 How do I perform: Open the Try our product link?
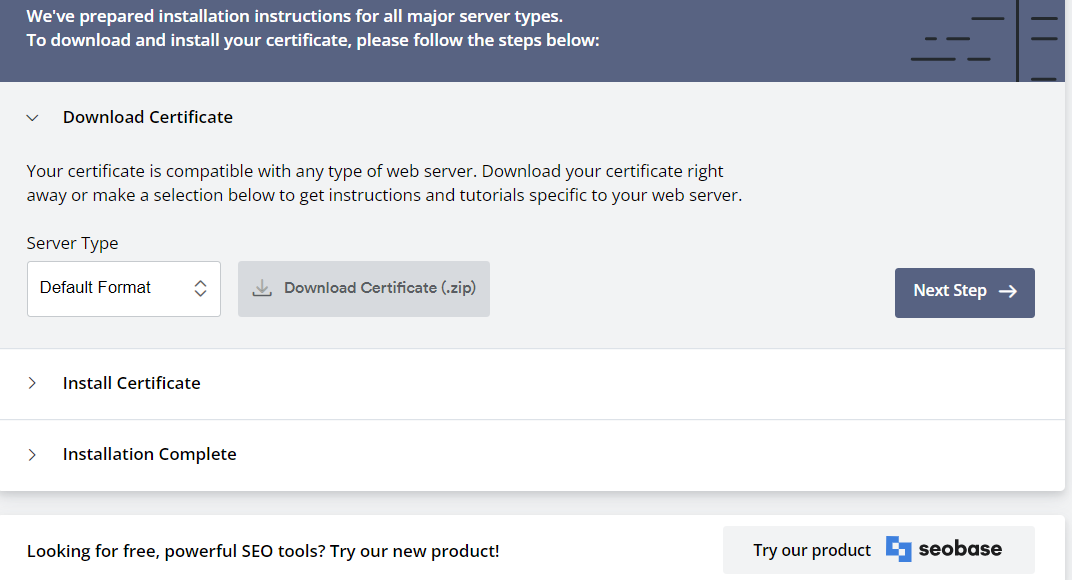tap(879, 550)
